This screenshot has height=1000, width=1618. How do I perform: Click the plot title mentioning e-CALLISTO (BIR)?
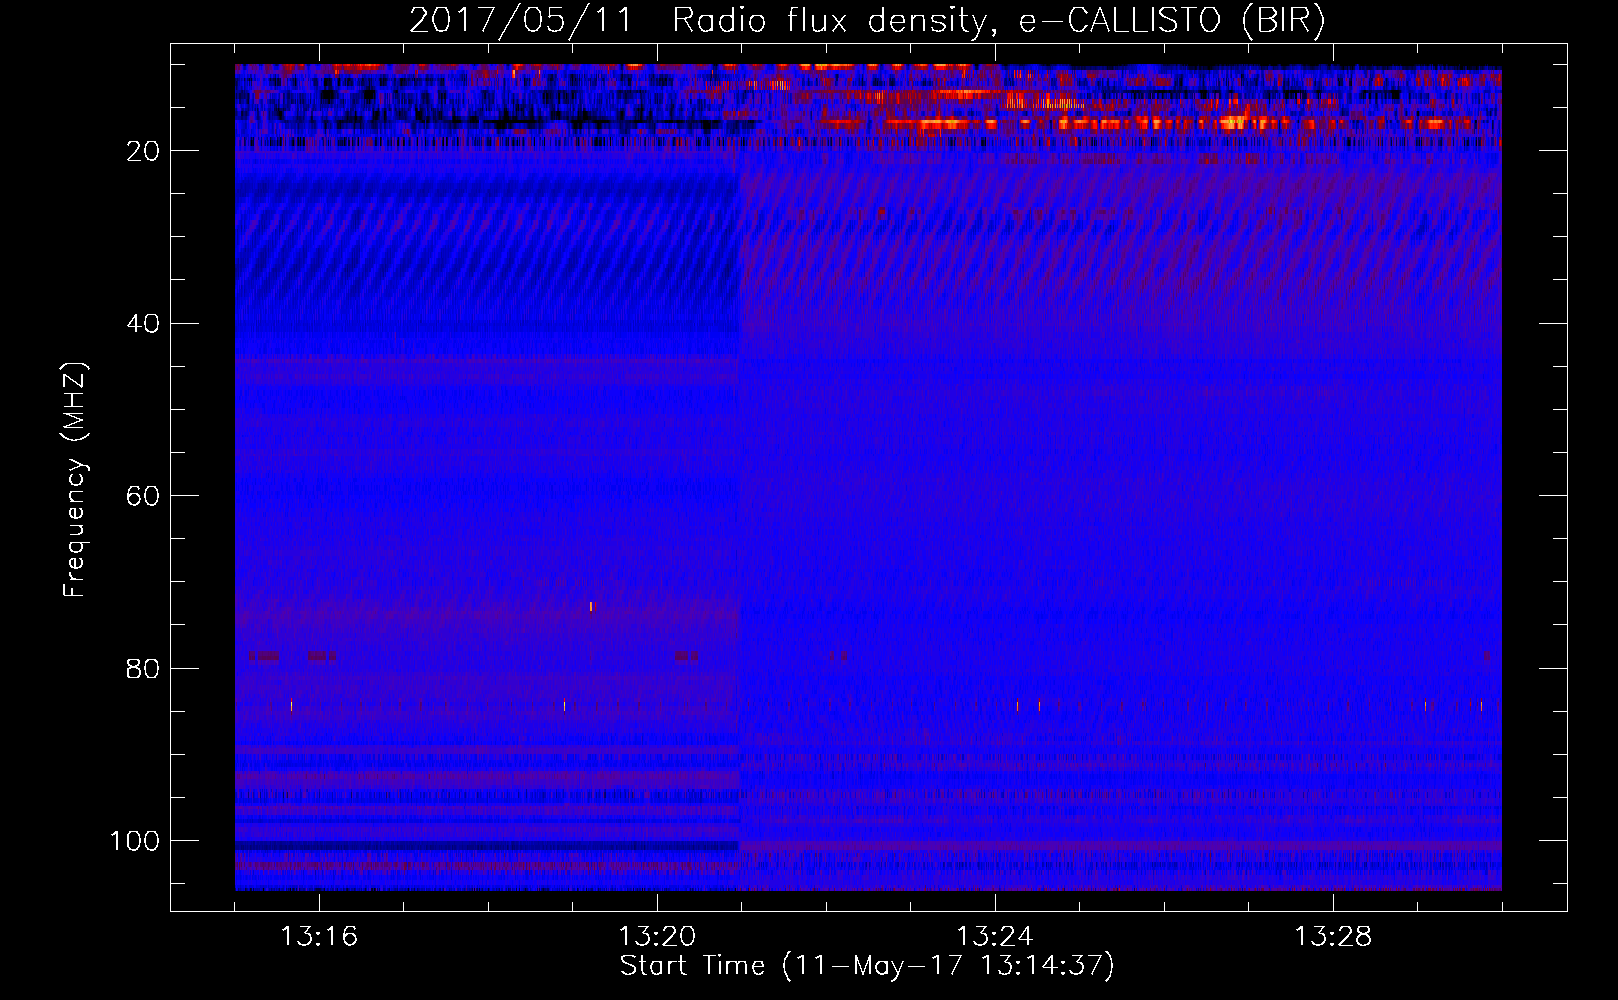[867, 20]
